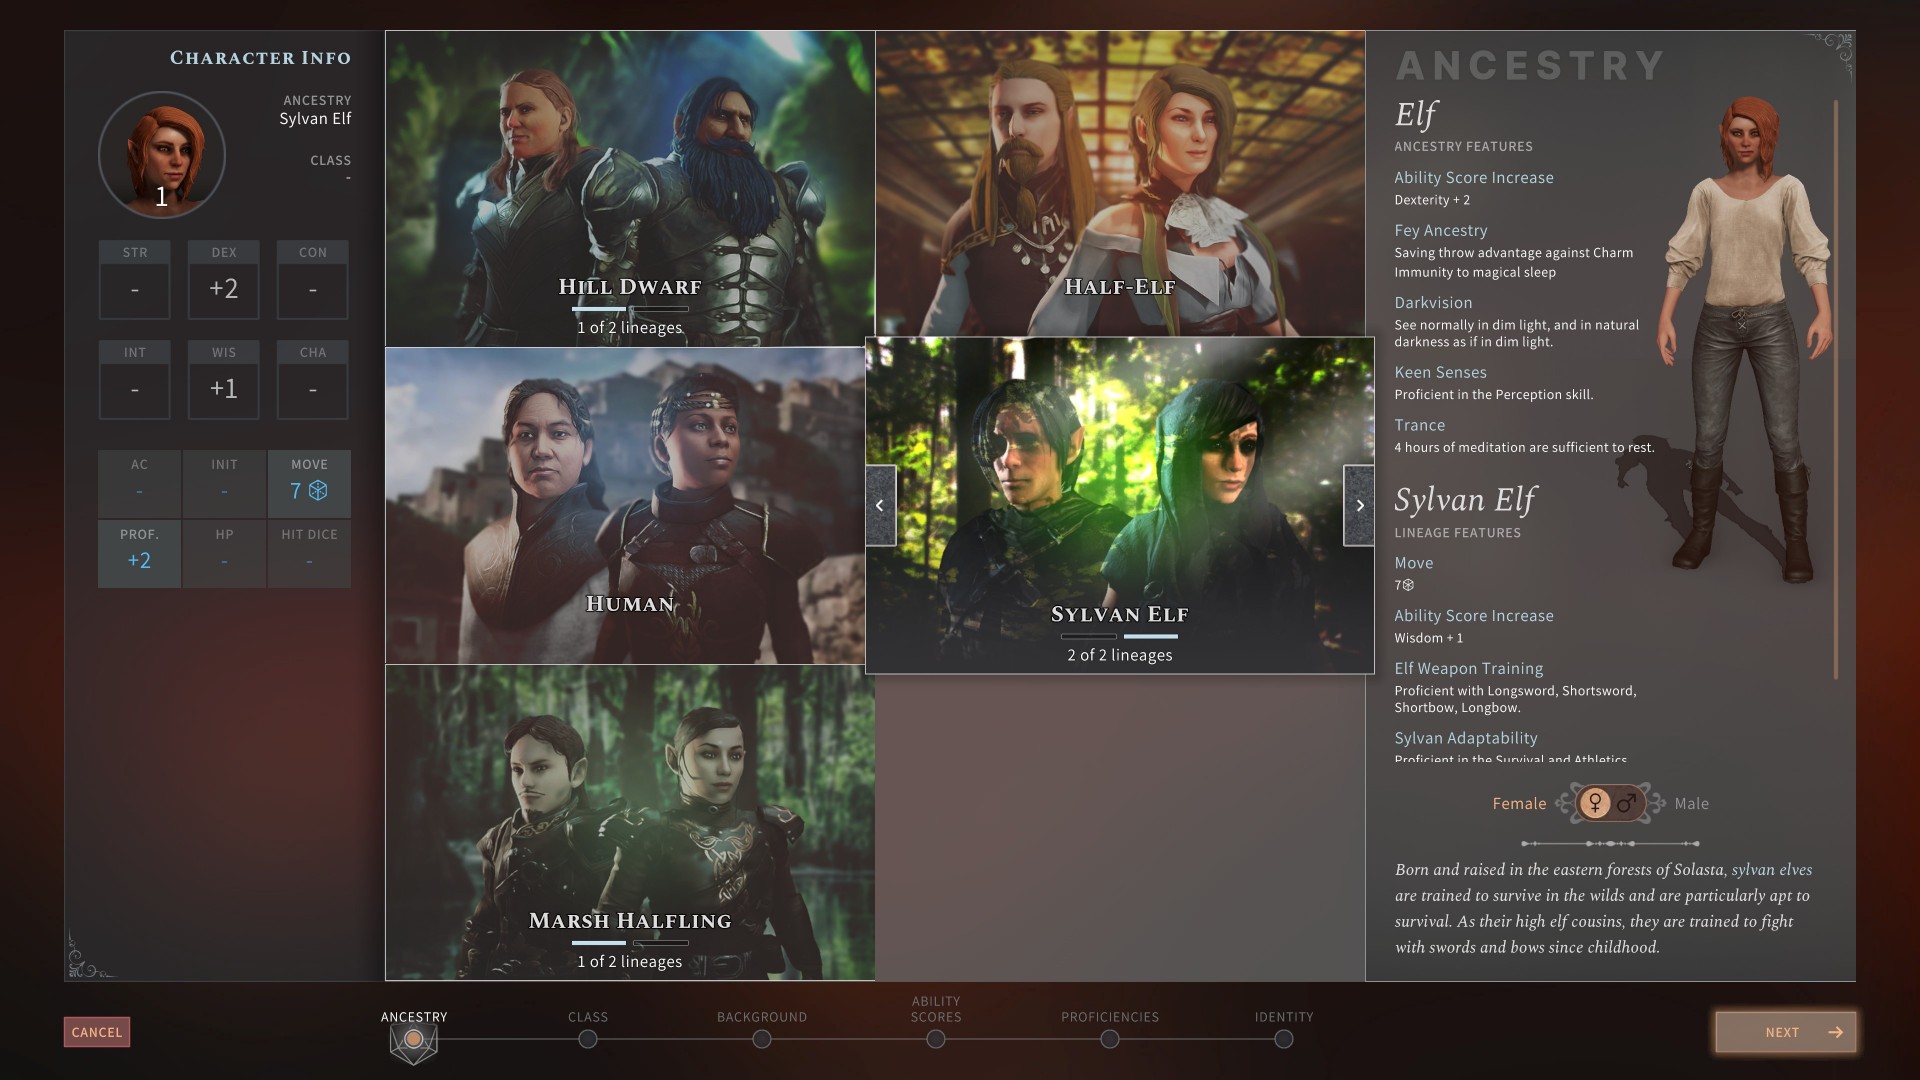This screenshot has height=1080, width=1920.
Task: Click the Ancestry step hexagon icon
Action: pos(413,1040)
